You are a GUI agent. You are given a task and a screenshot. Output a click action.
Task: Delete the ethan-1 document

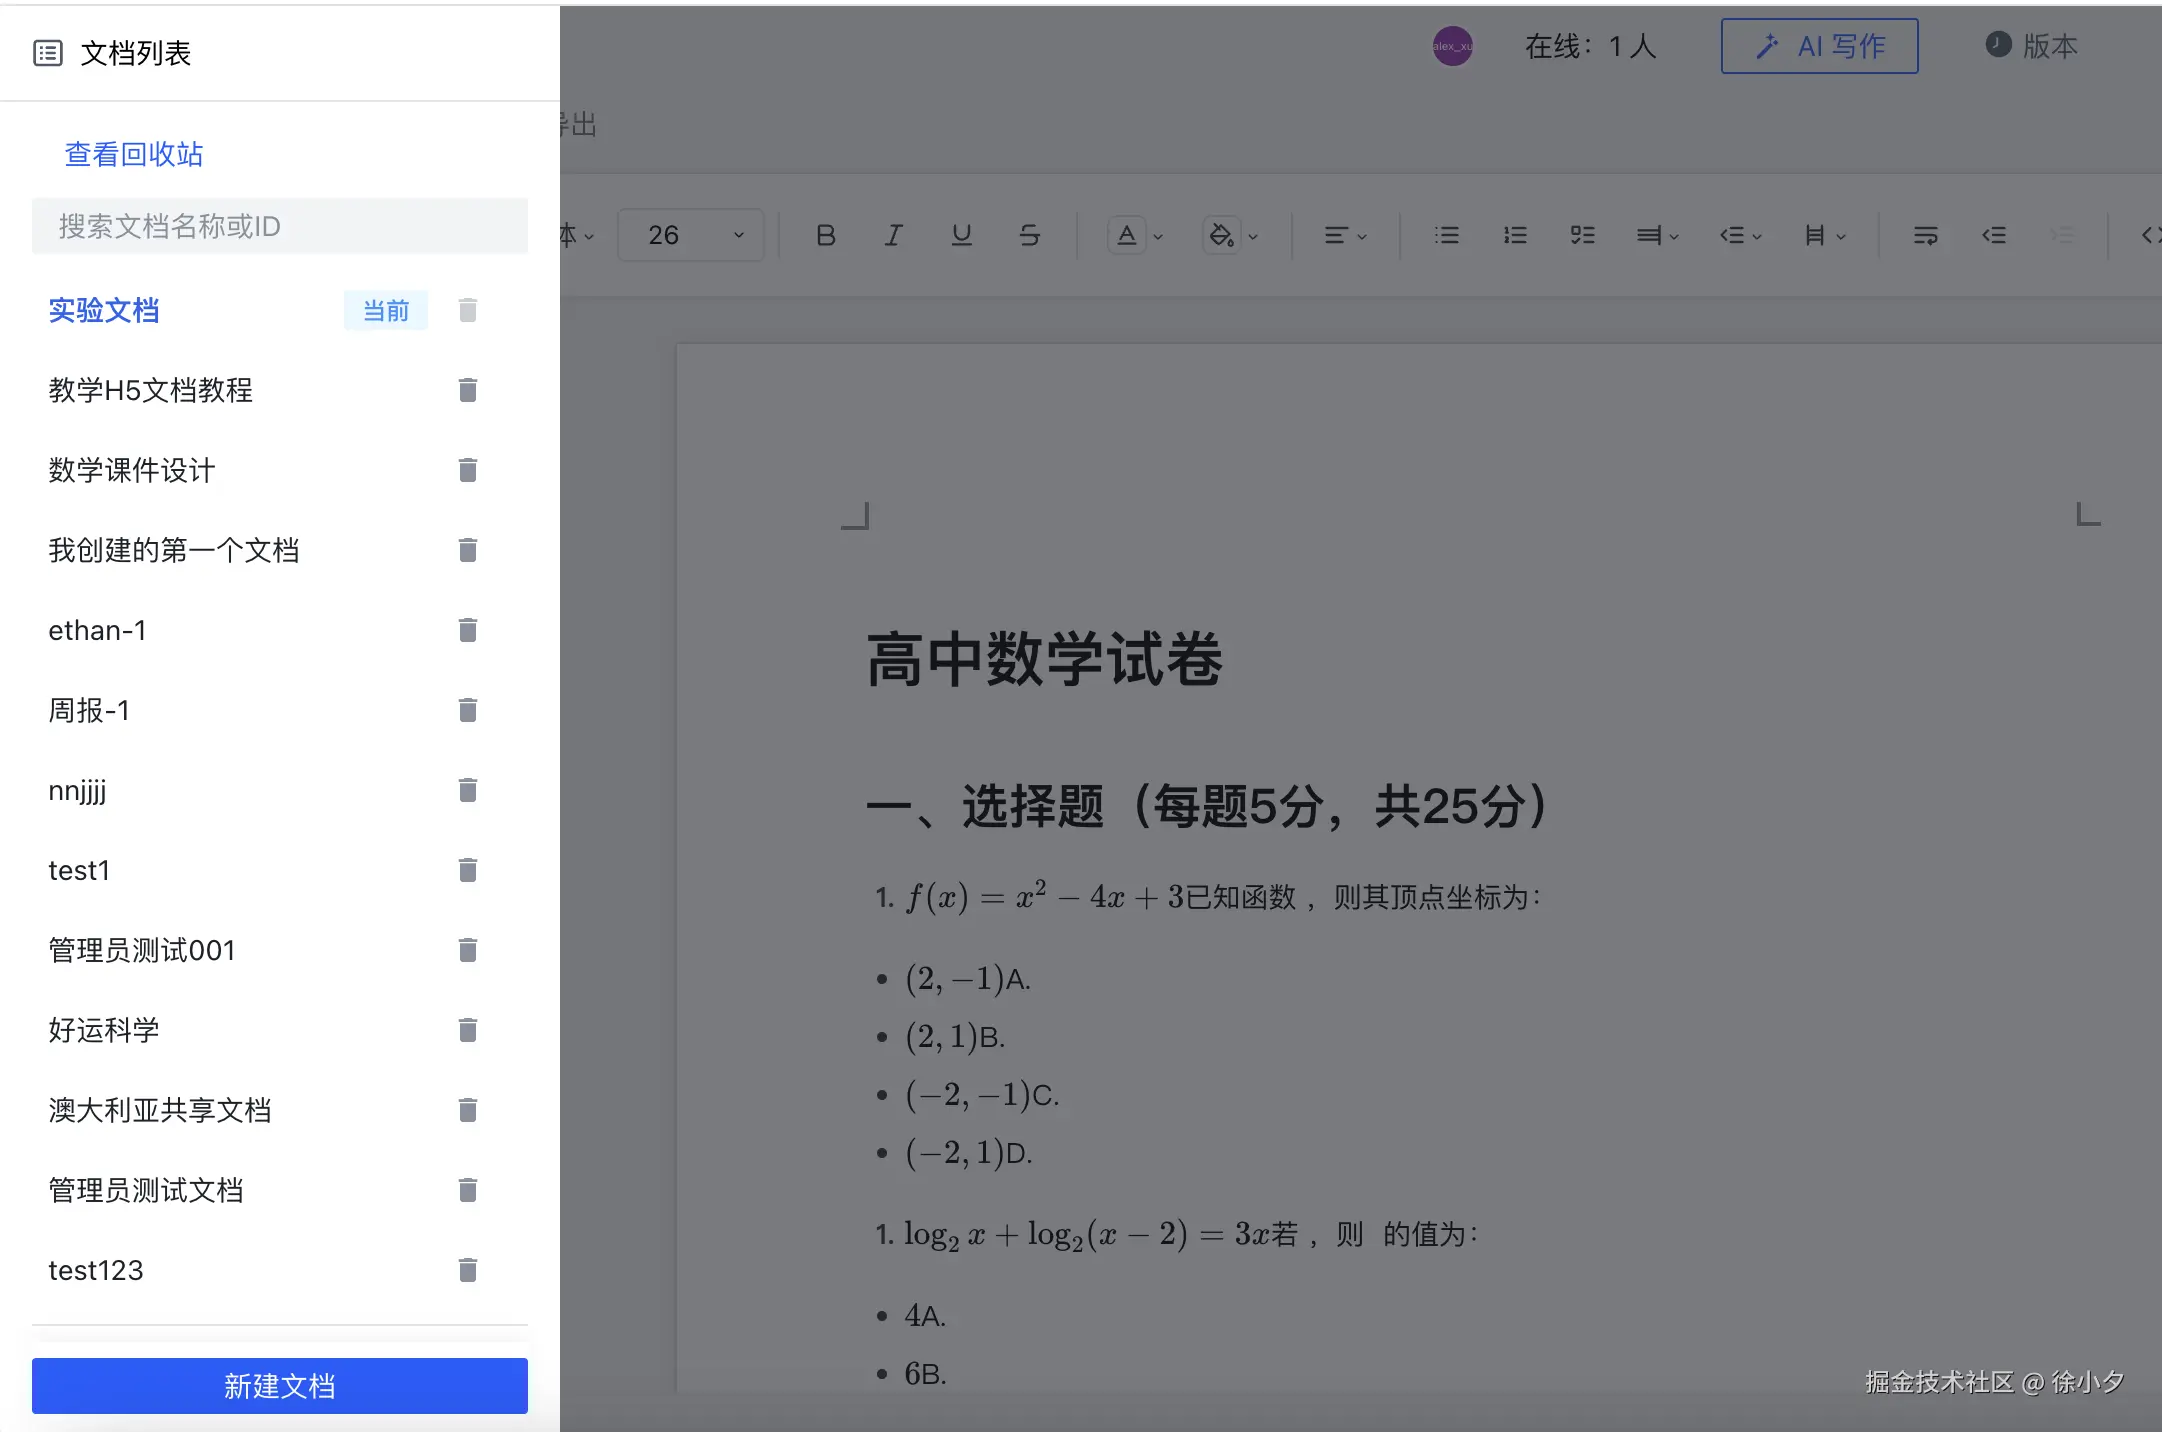coord(466,630)
